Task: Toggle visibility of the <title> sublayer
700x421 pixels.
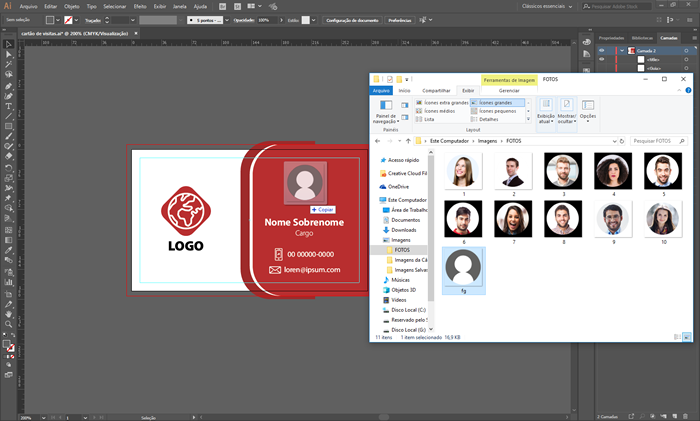Action: [x=602, y=59]
